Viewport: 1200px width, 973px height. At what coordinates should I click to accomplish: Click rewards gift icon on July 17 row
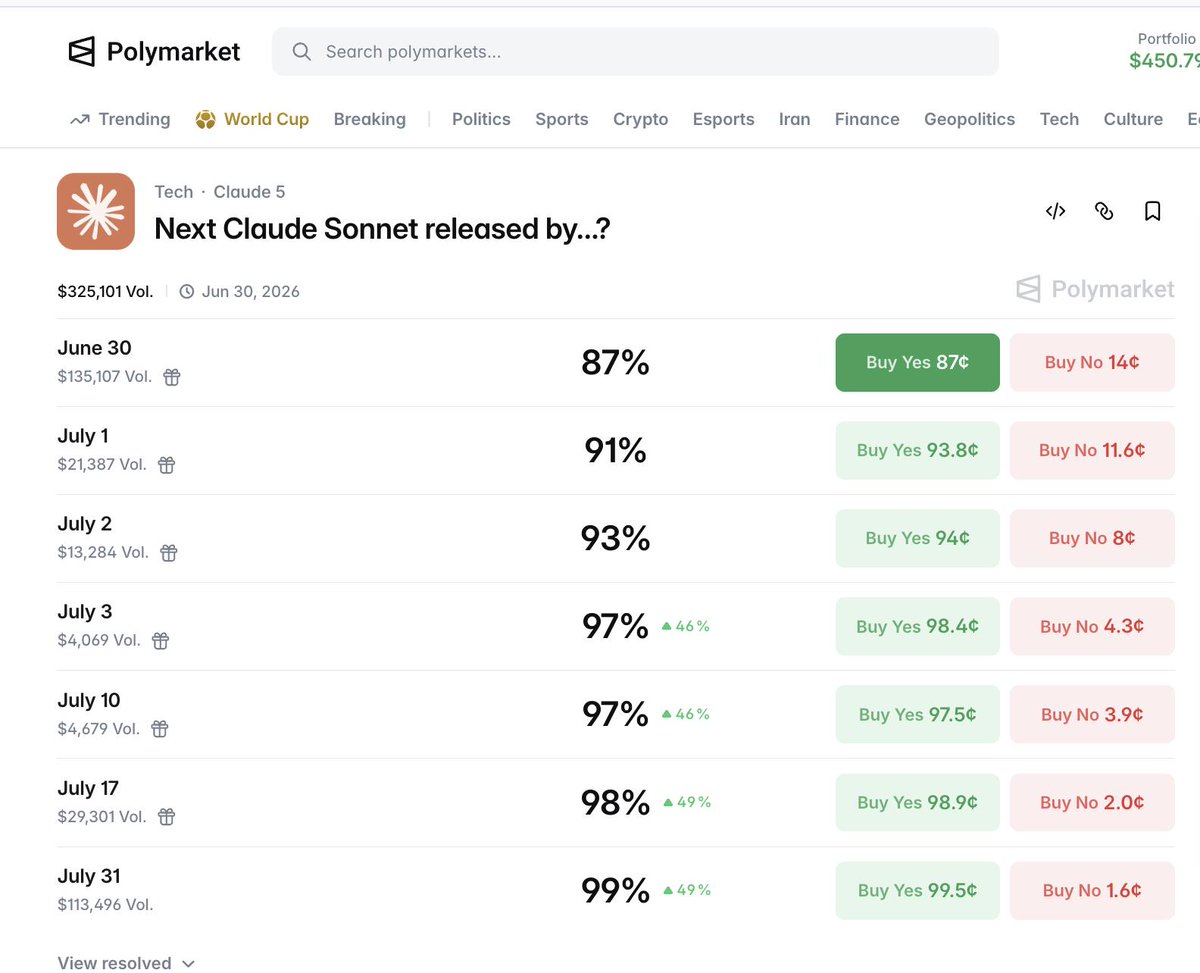pos(167,817)
